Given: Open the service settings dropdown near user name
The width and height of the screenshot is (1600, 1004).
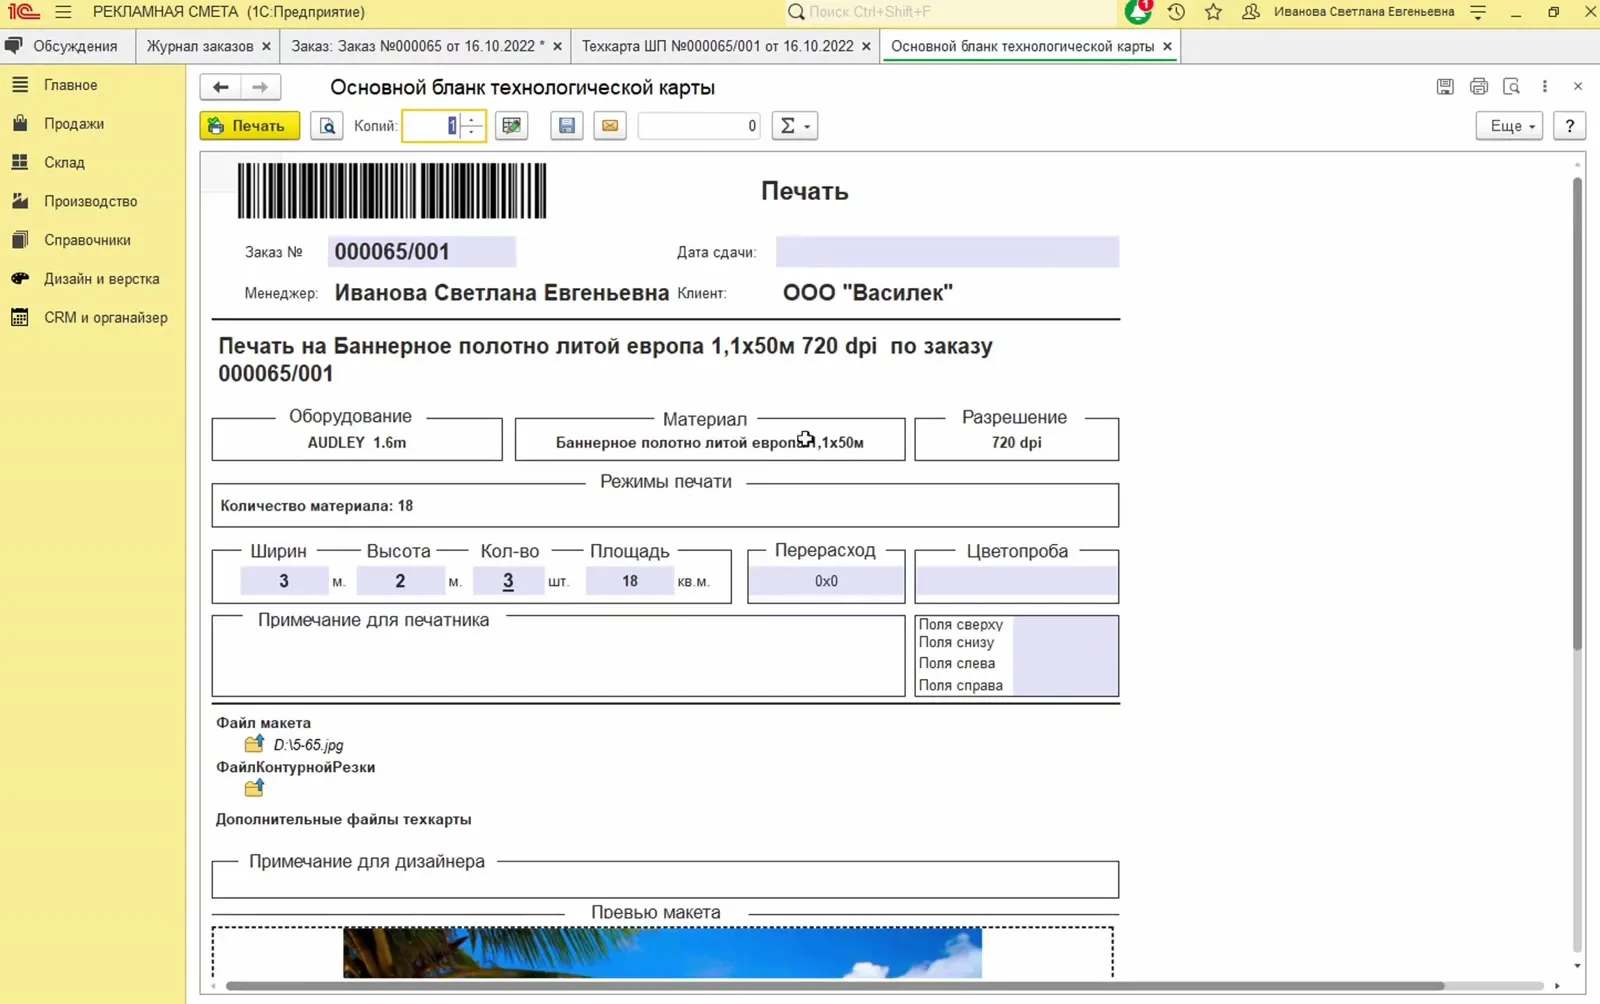Looking at the screenshot, I should 1478,12.
